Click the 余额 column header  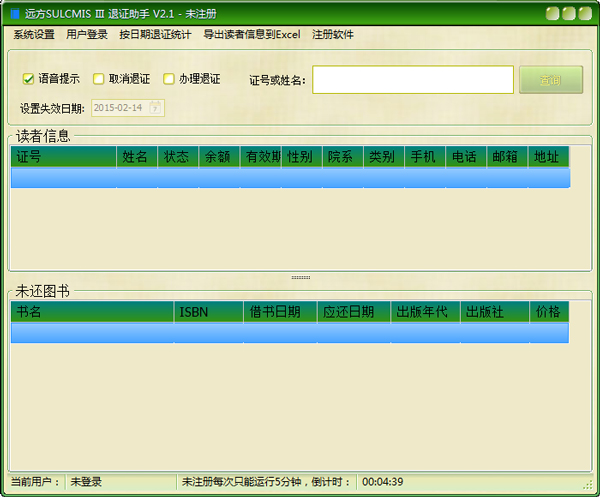click(220, 157)
